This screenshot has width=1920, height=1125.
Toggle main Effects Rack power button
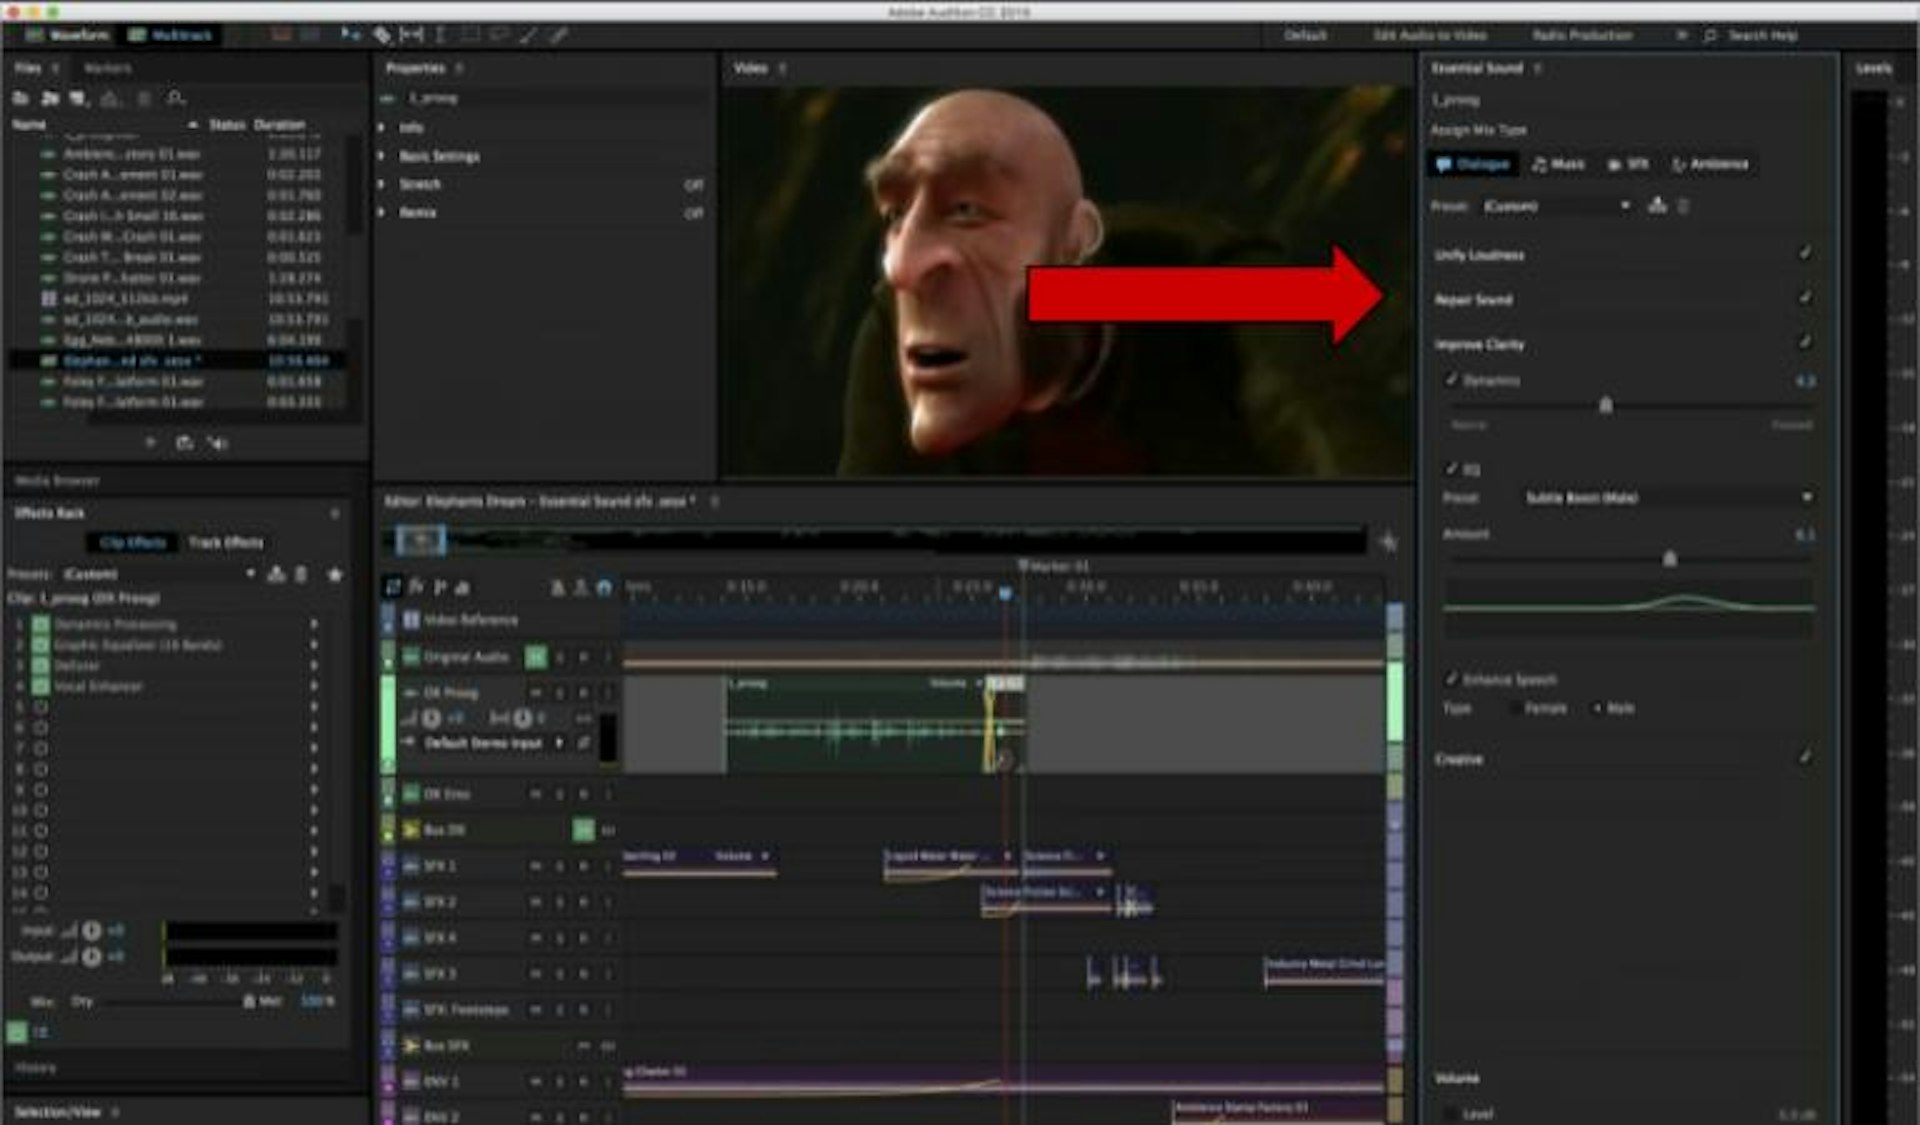tap(18, 1031)
